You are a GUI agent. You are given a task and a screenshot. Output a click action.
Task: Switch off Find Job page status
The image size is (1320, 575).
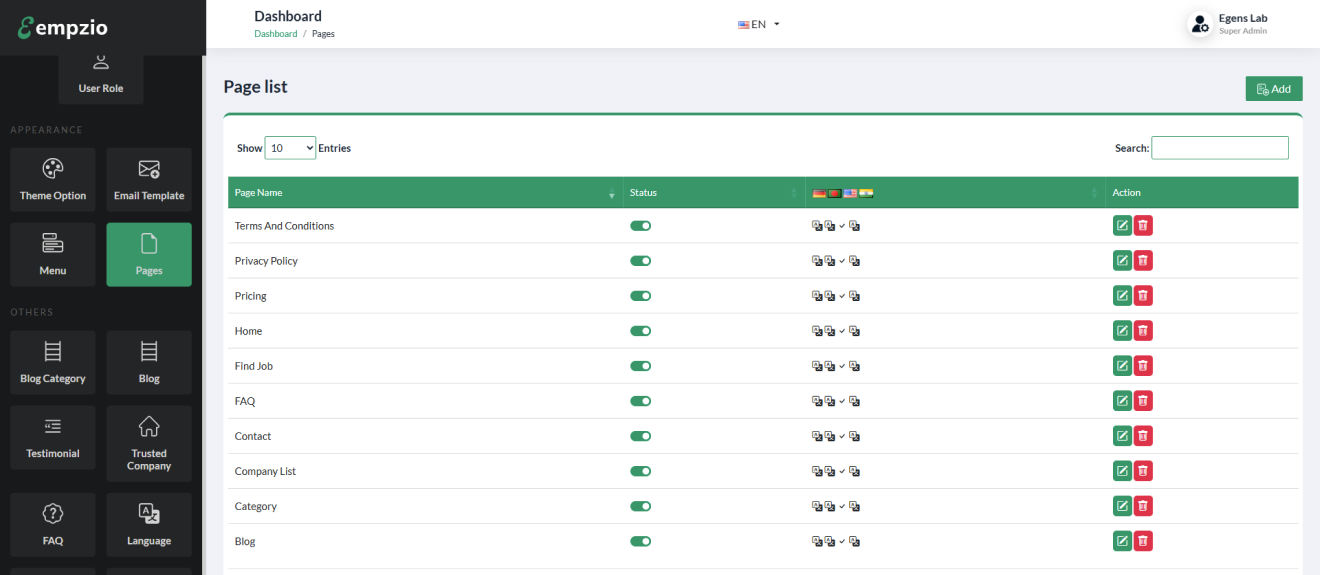coord(640,366)
